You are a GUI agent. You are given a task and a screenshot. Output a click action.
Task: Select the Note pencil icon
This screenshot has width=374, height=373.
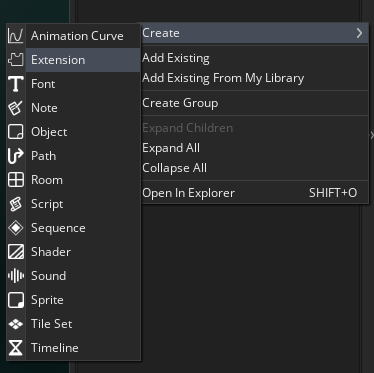click(16, 108)
